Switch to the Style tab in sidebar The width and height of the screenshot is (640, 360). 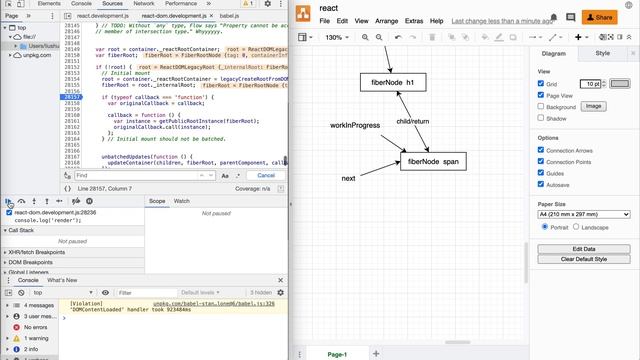pos(602,53)
